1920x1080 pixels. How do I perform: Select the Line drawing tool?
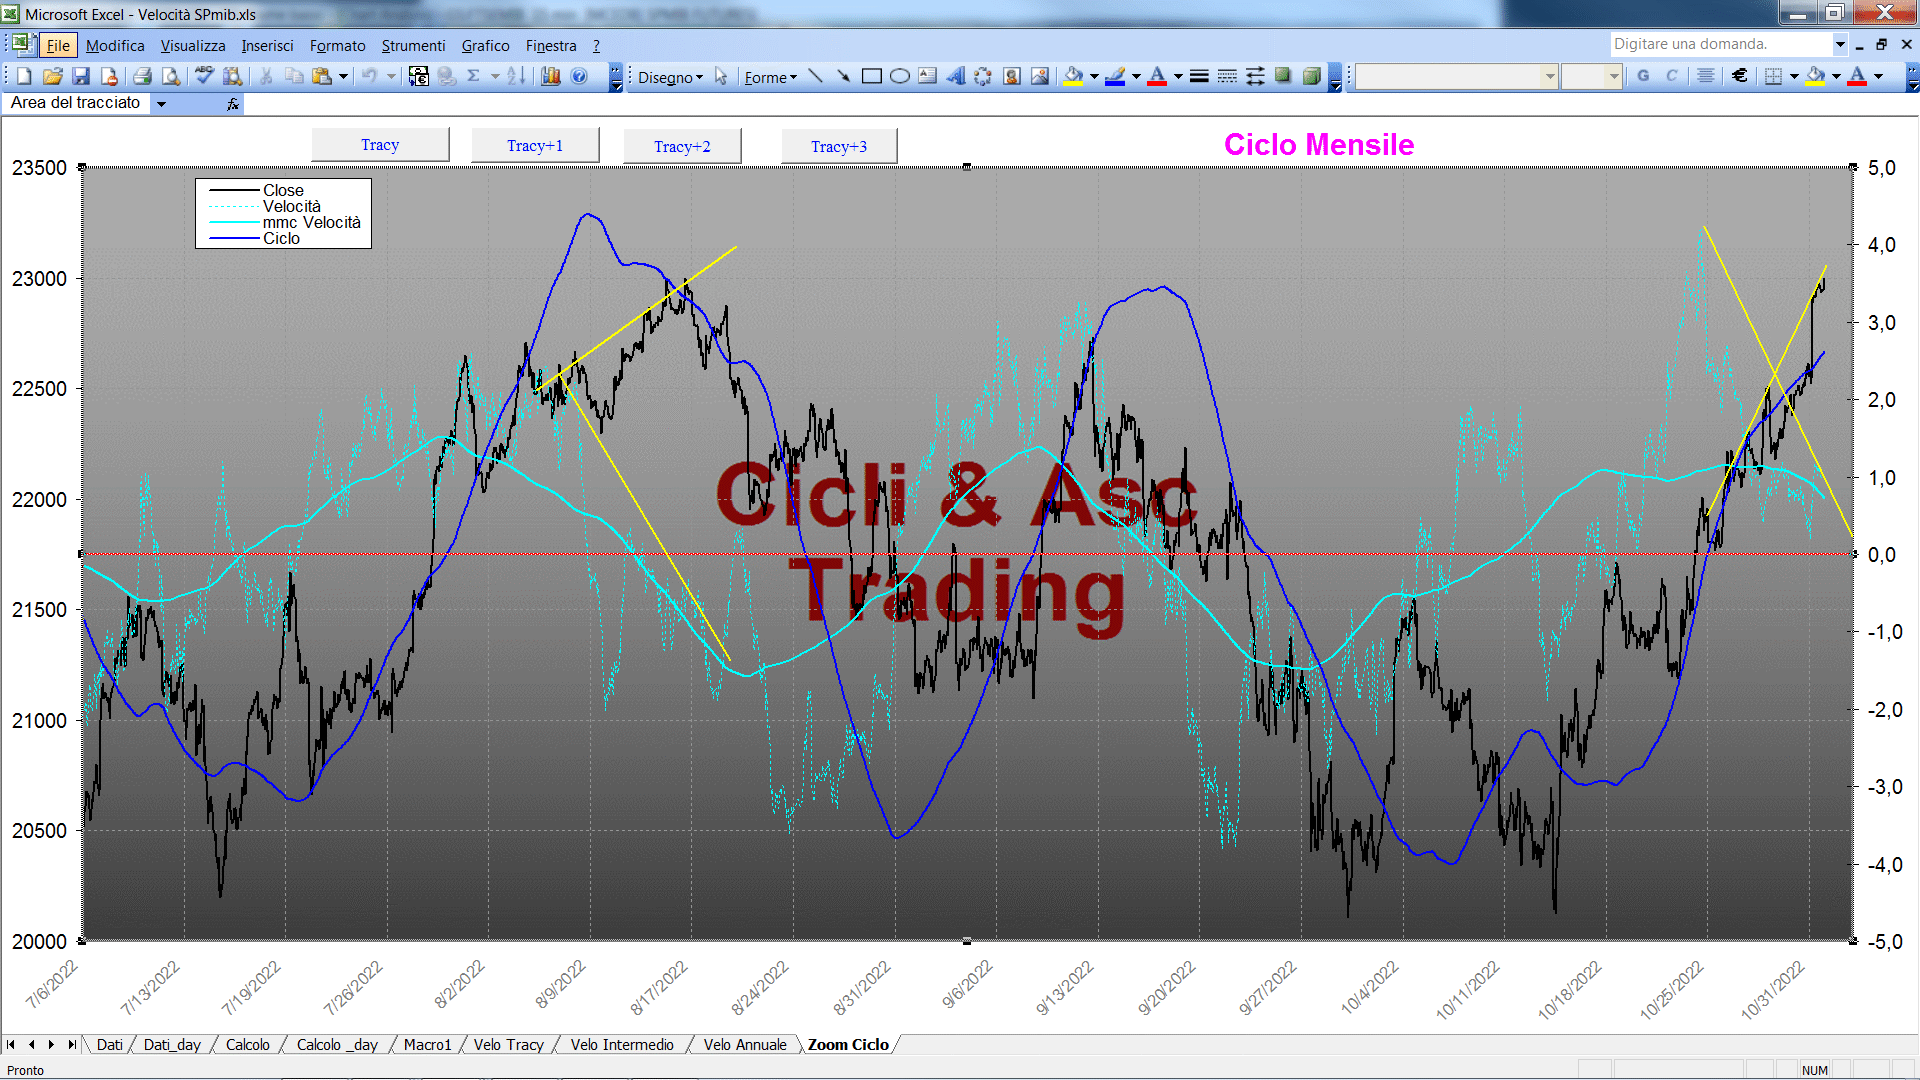tap(815, 76)
